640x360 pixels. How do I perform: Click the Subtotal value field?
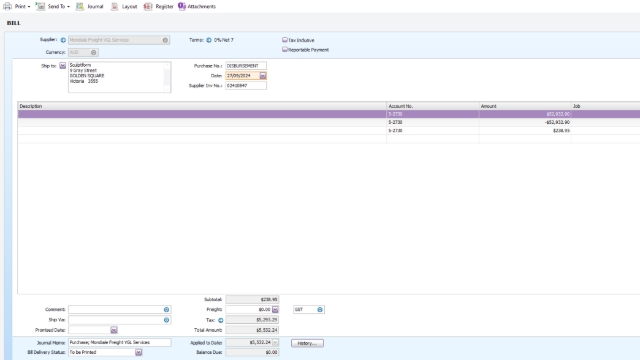252,299
